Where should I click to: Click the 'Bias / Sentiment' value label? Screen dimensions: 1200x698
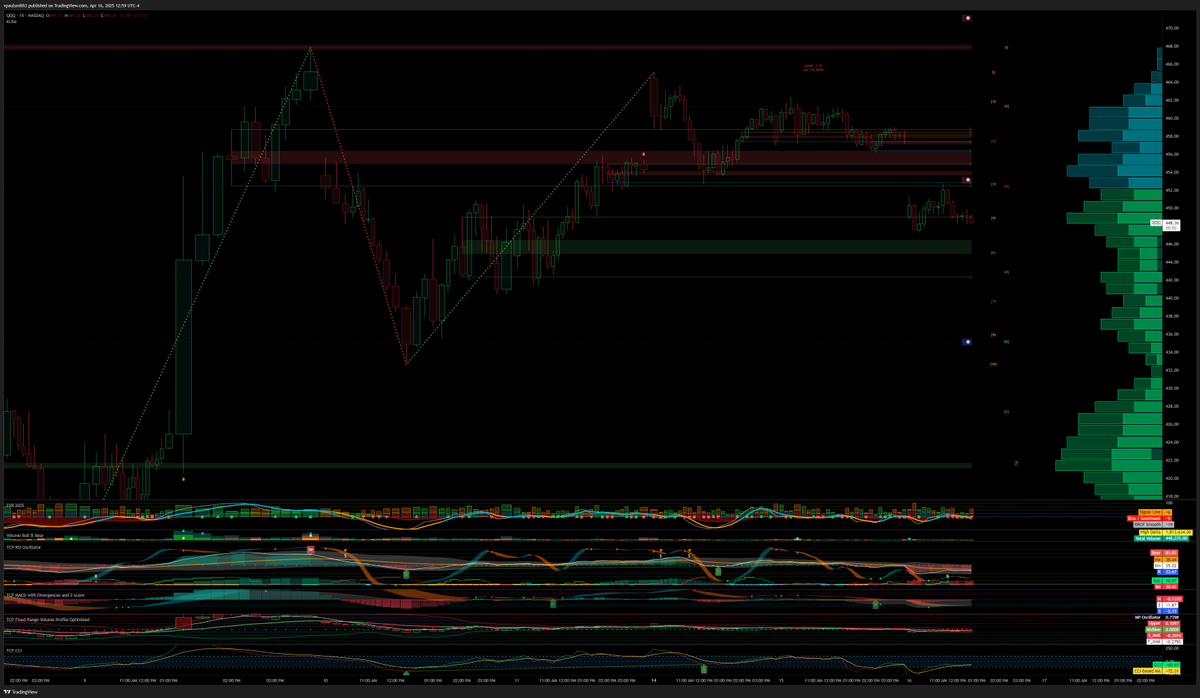pyautogui.click(x=1149, y=519)
